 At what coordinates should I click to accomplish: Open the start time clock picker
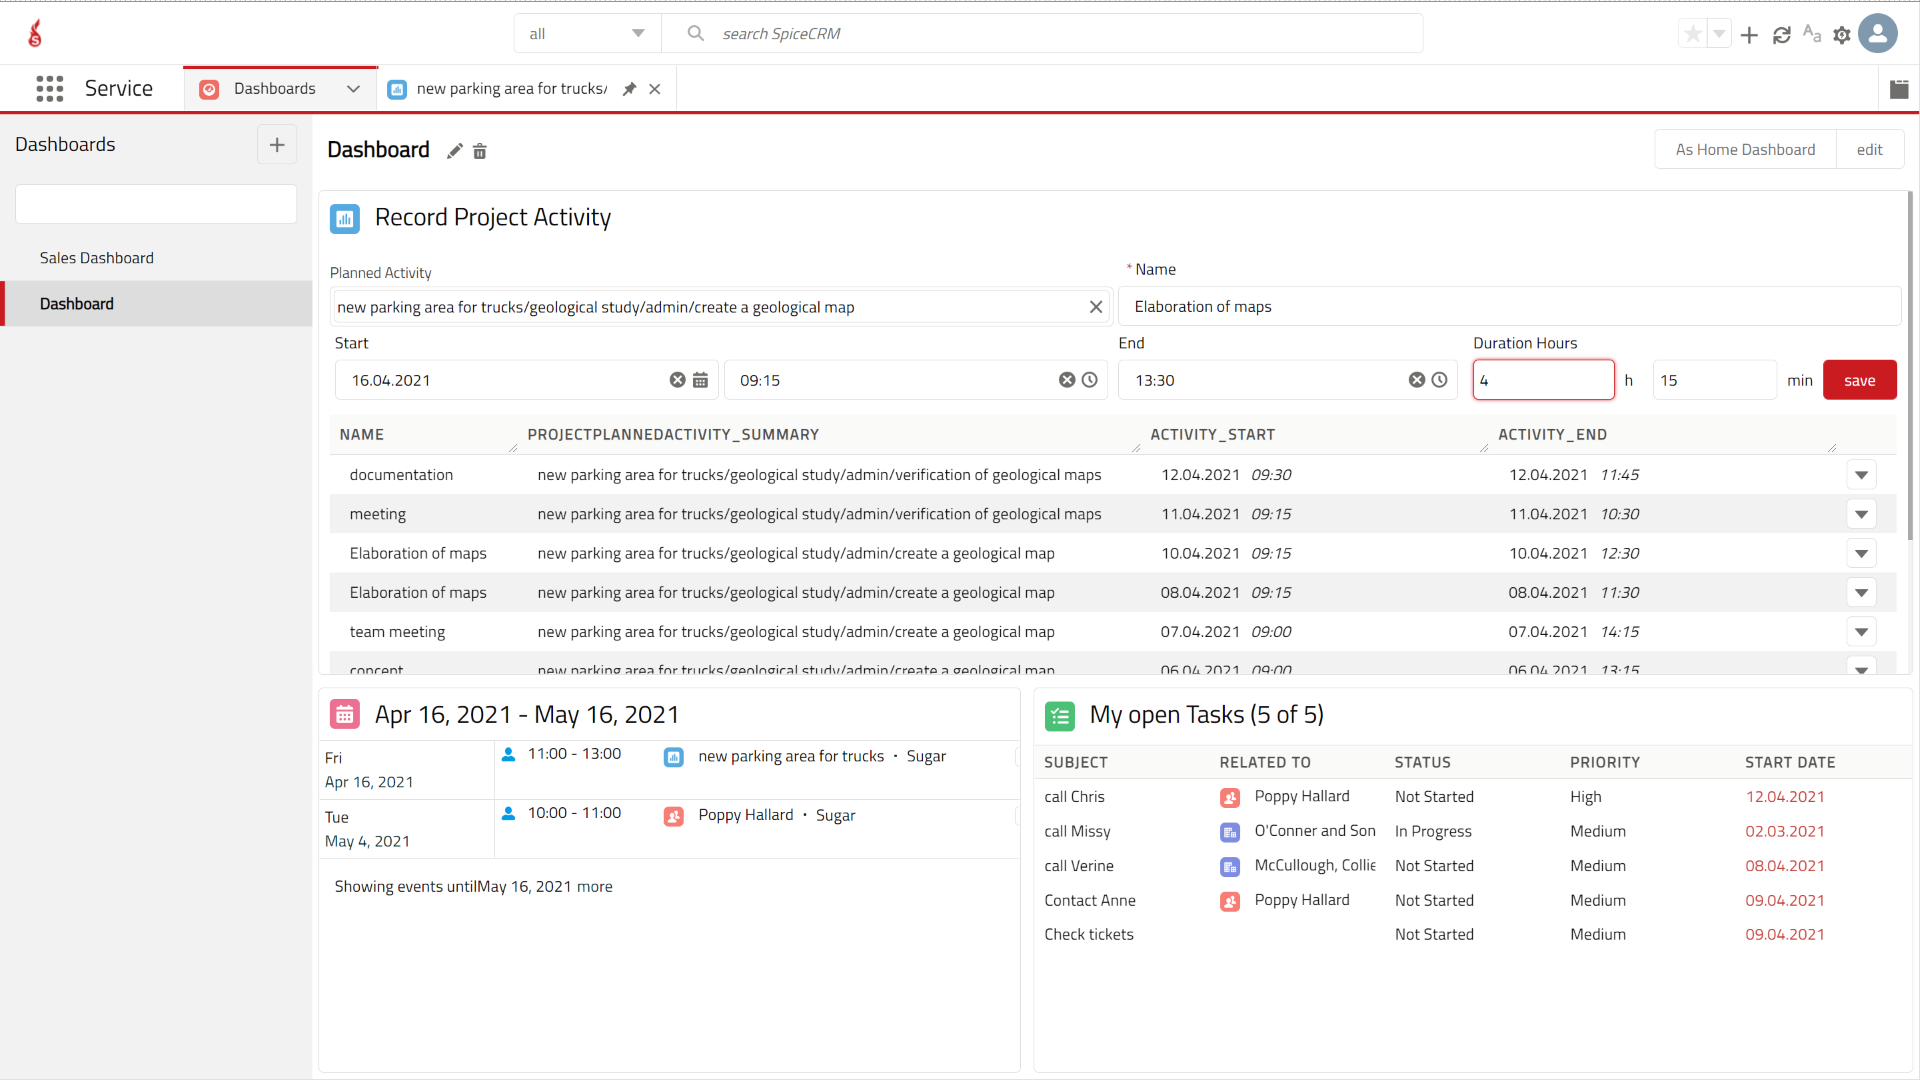1090,380
